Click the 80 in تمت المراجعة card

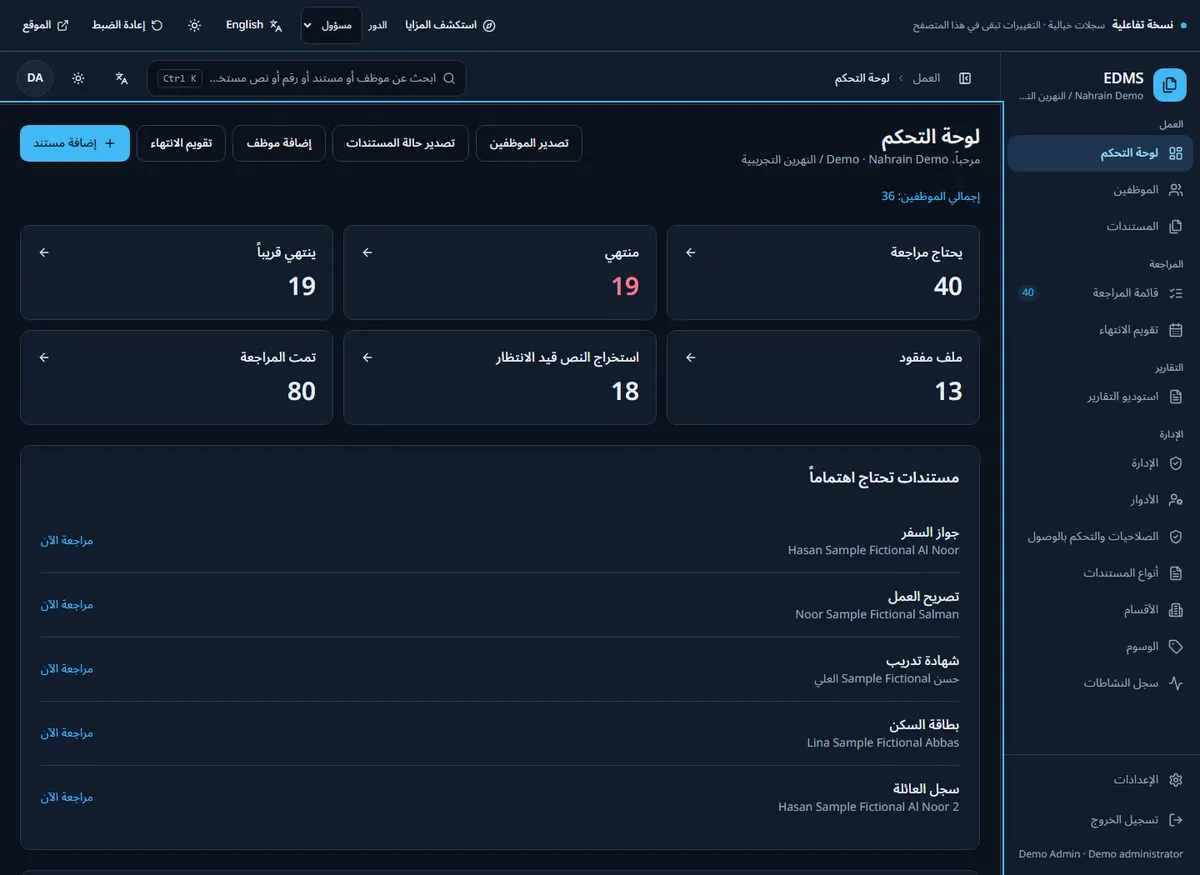[x=302, y=391]
